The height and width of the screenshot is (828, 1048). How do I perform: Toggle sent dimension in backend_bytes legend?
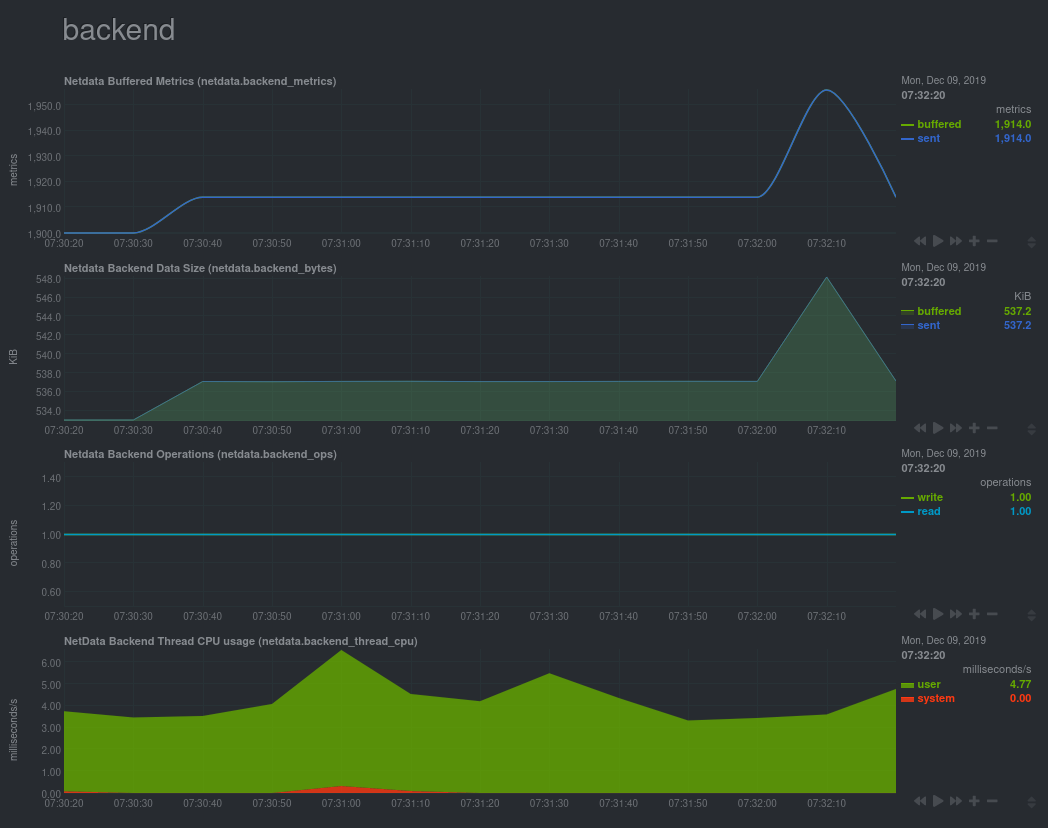pyautogui.click(x=928, y=325)
